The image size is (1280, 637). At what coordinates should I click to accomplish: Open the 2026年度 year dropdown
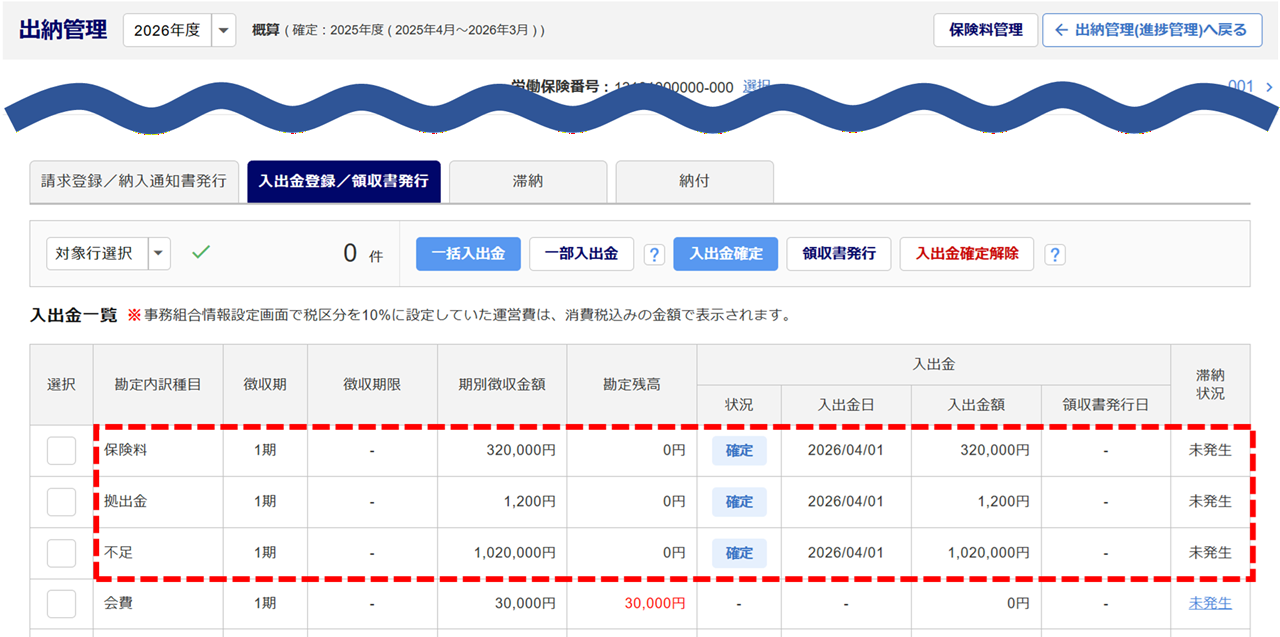pos(225,30)
